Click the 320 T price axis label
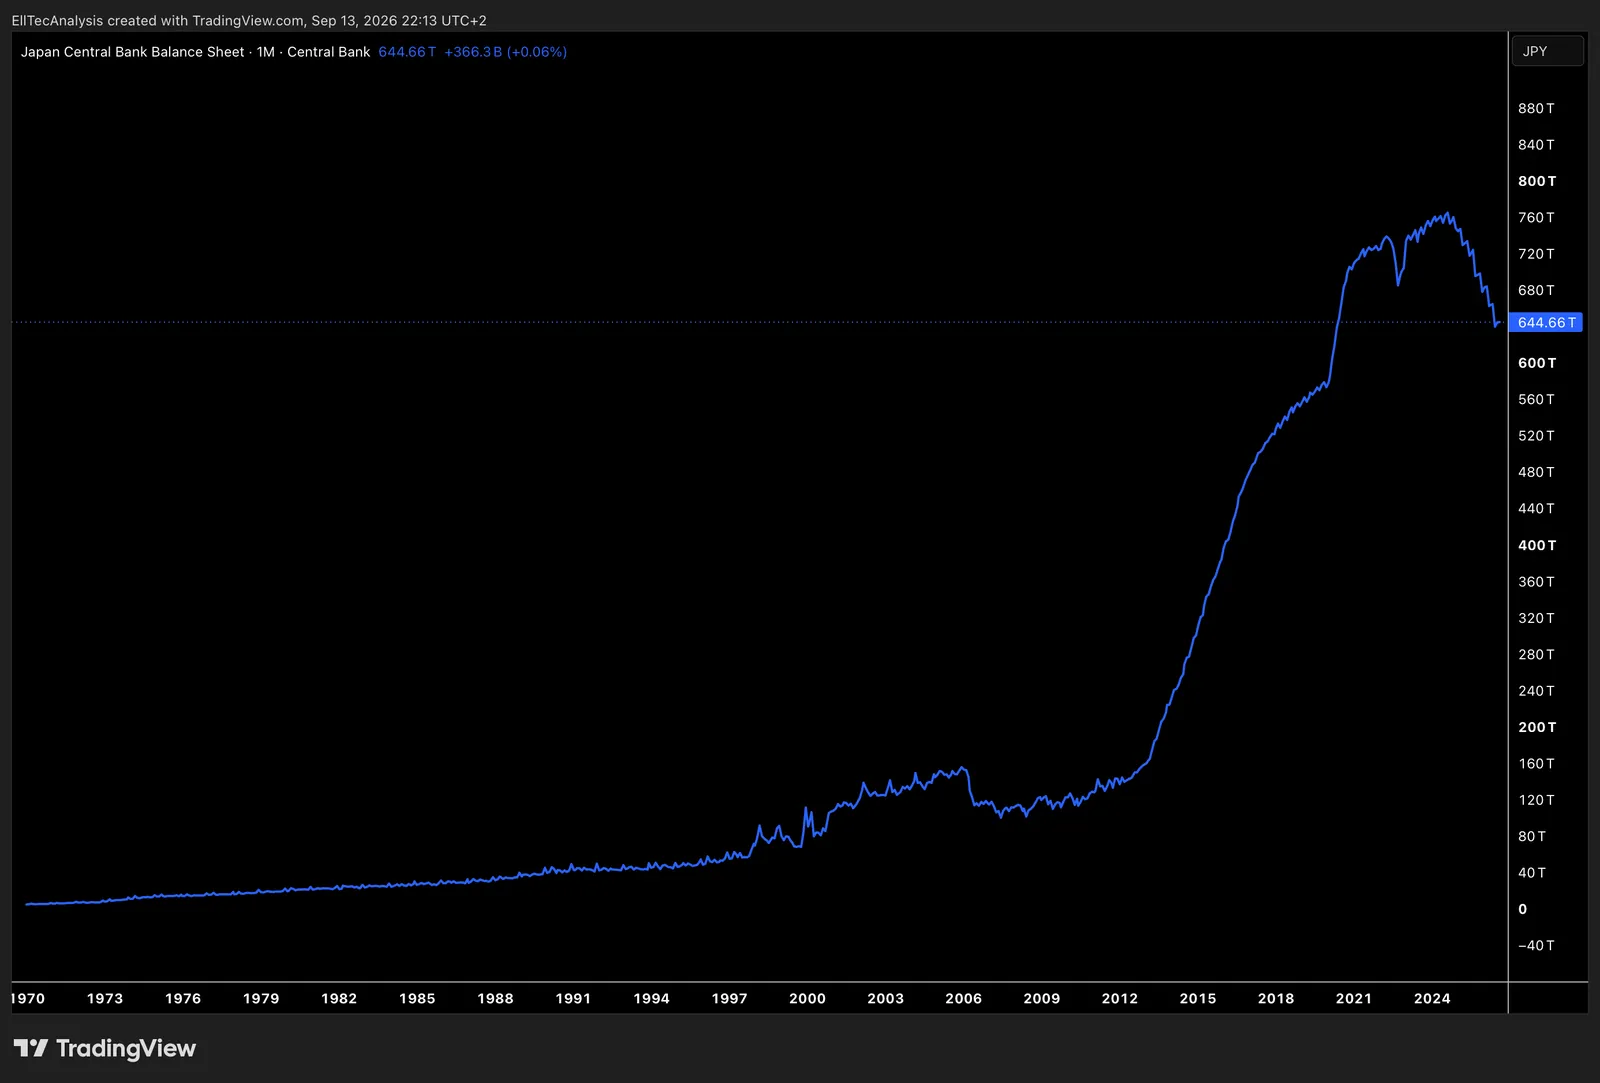Viewport: 1600px width, 1083px height. [x=1536, y=618]
